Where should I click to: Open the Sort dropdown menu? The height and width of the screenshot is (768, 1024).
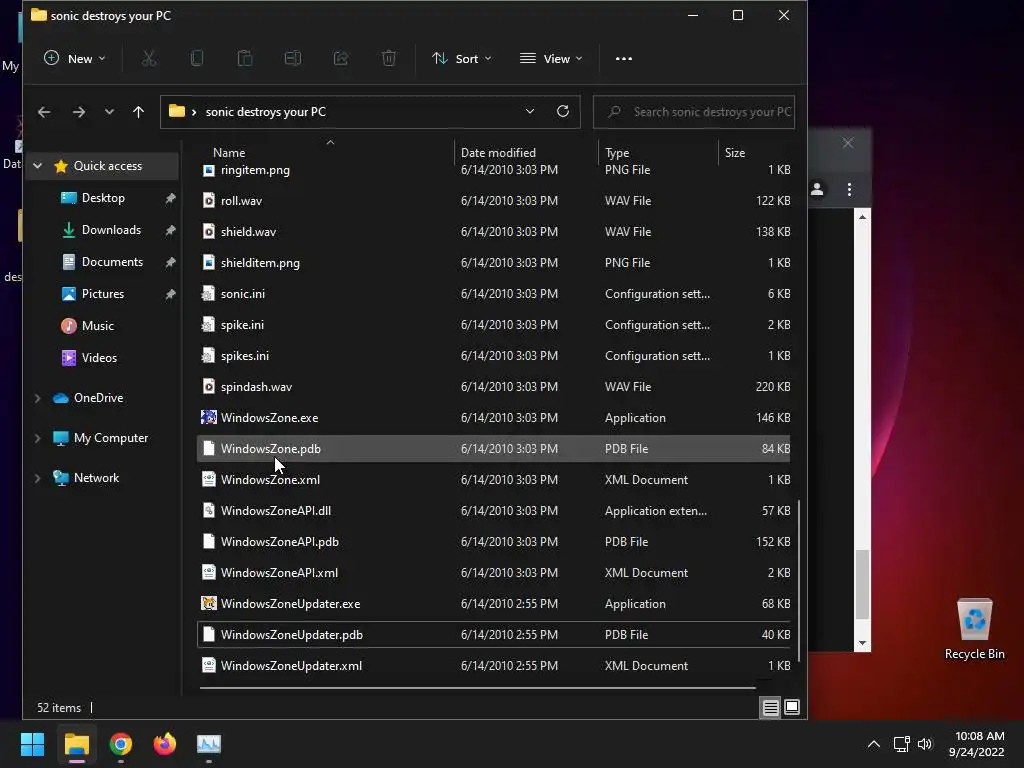(462, 59)
